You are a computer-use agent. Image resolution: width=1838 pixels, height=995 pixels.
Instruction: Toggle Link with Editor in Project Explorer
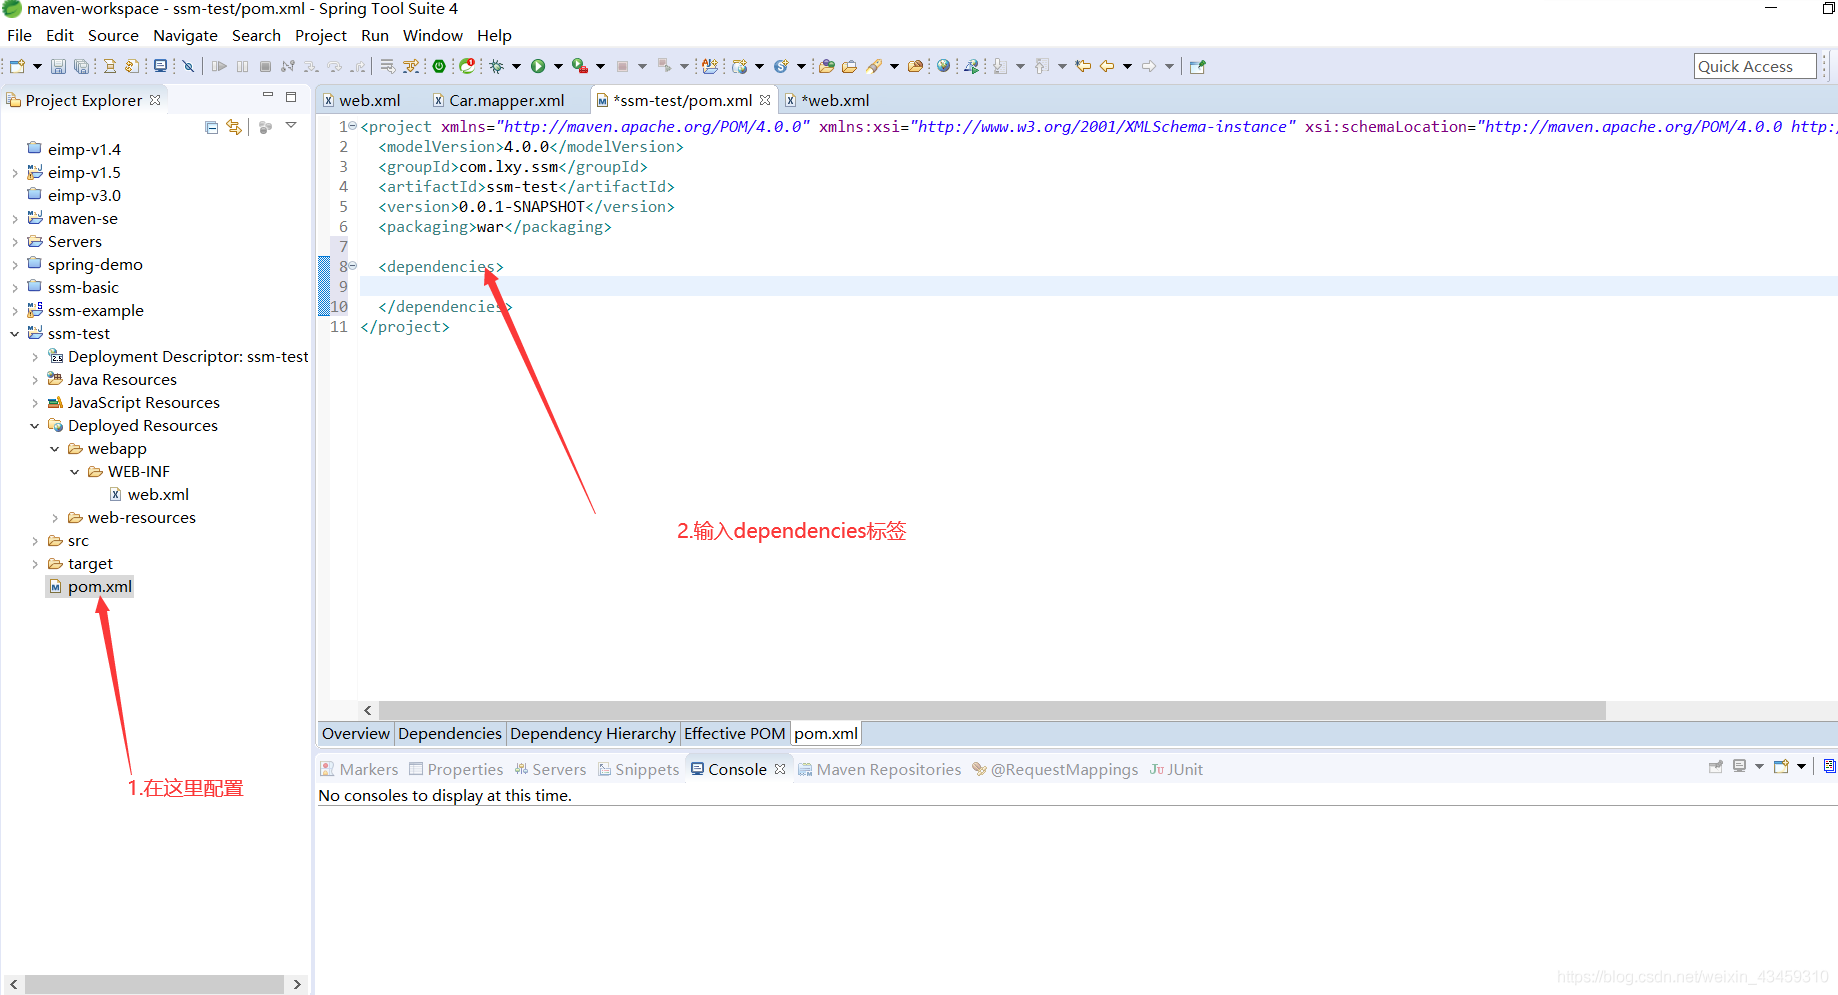[x=234, y=127]
